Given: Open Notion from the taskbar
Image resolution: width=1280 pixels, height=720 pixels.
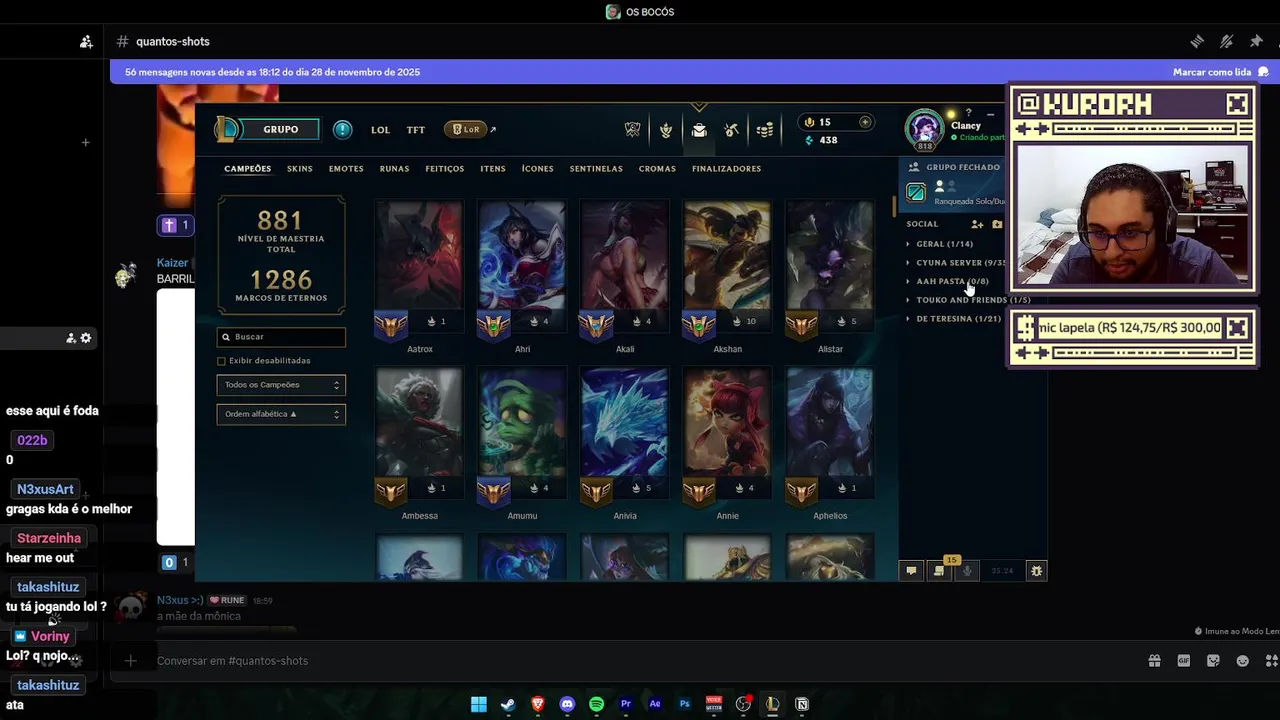Looking at the screenshot, I should pyautogui.click(x=802, y=704).
